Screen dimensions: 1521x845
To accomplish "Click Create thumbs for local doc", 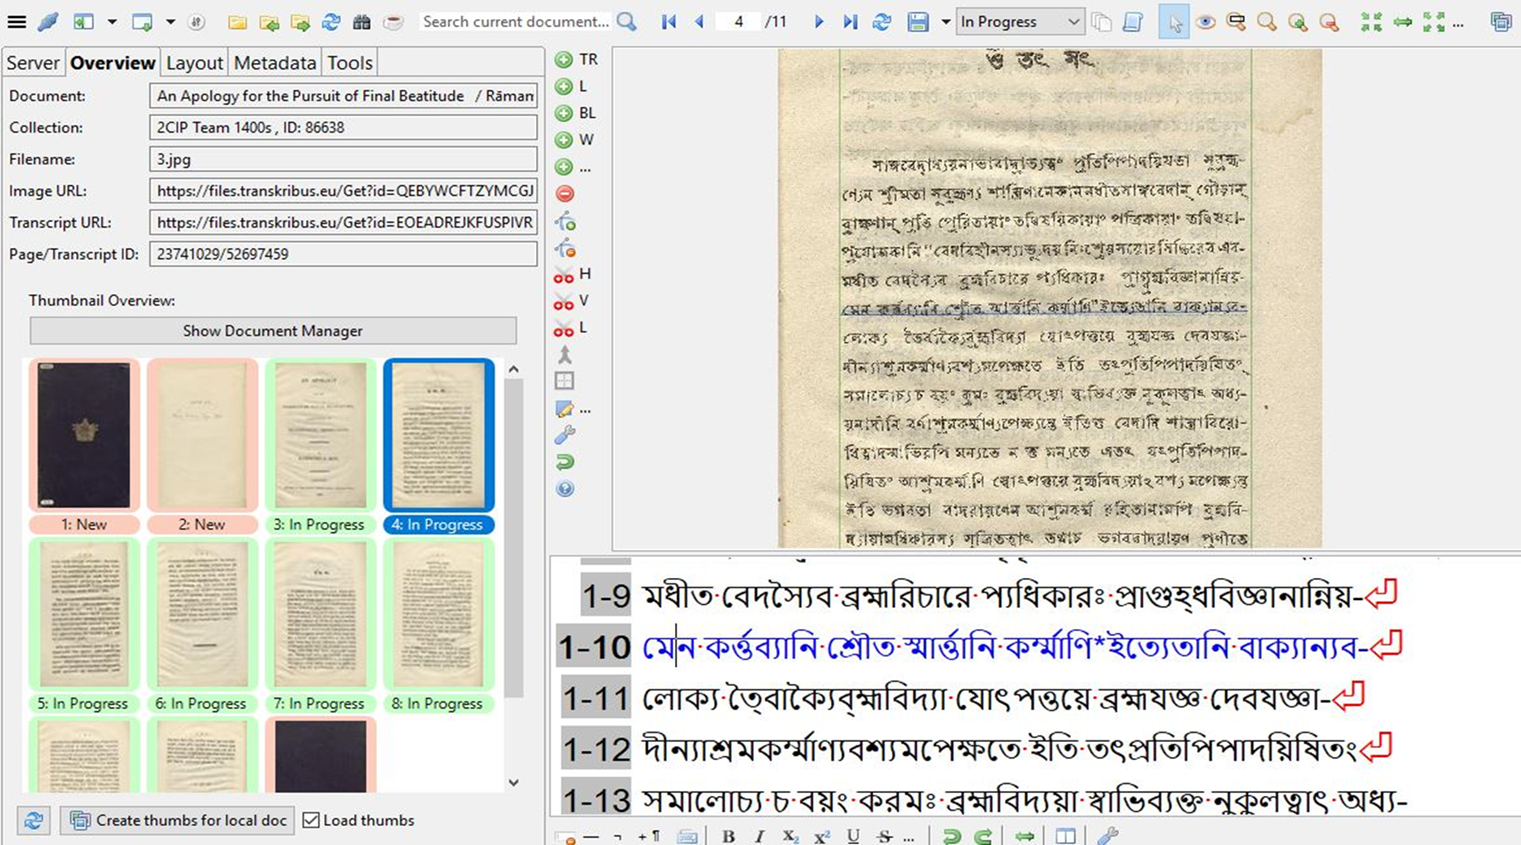I will click(178, 820).
